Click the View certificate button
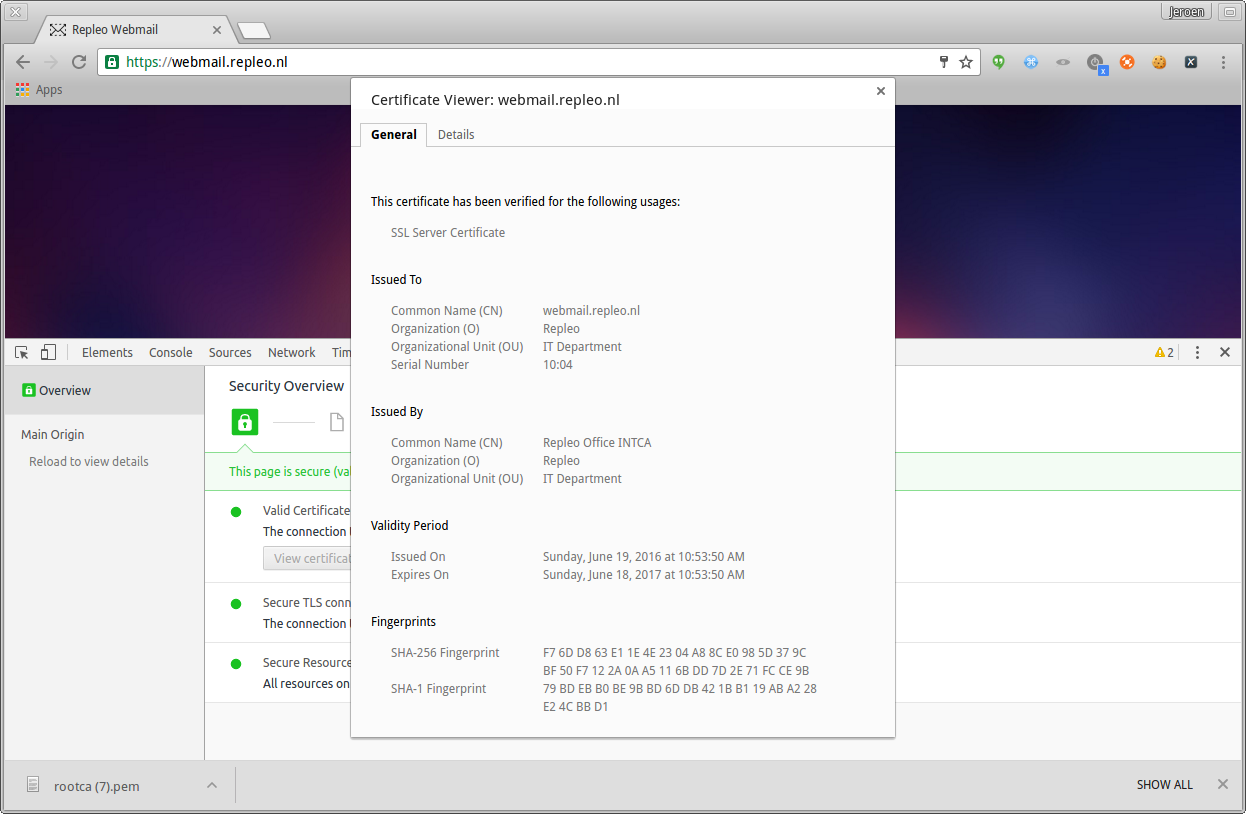Screen dimensions: 1246x814 [307, 558]
